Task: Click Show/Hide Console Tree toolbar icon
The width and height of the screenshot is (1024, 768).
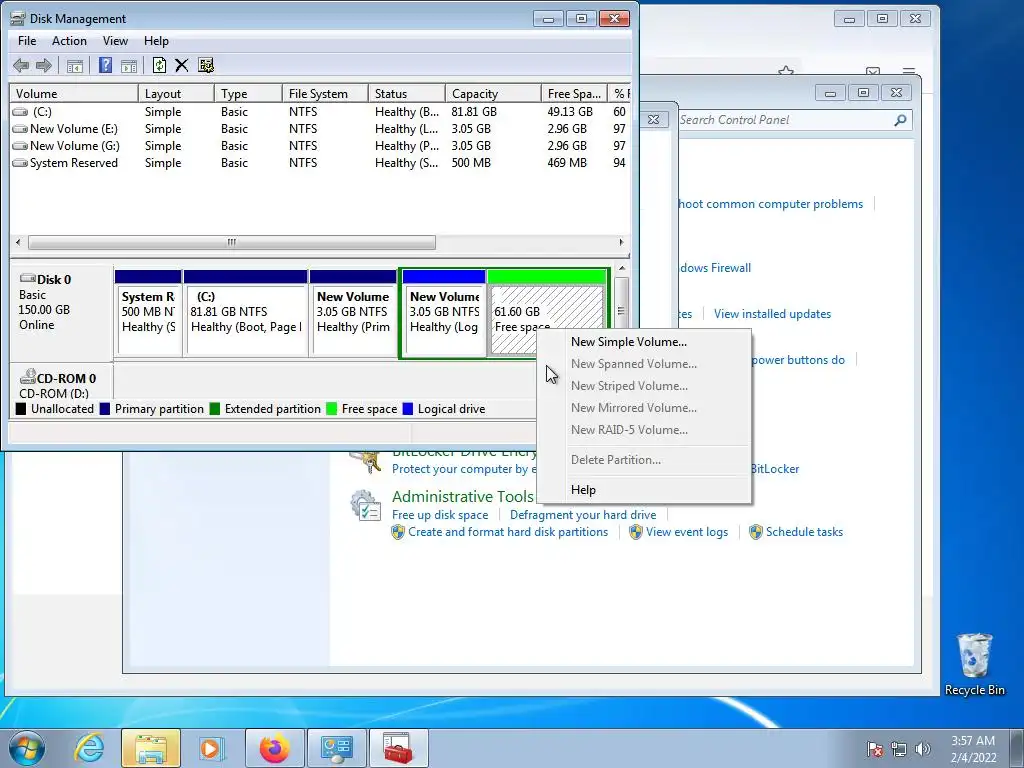Action: coord(74,65)
